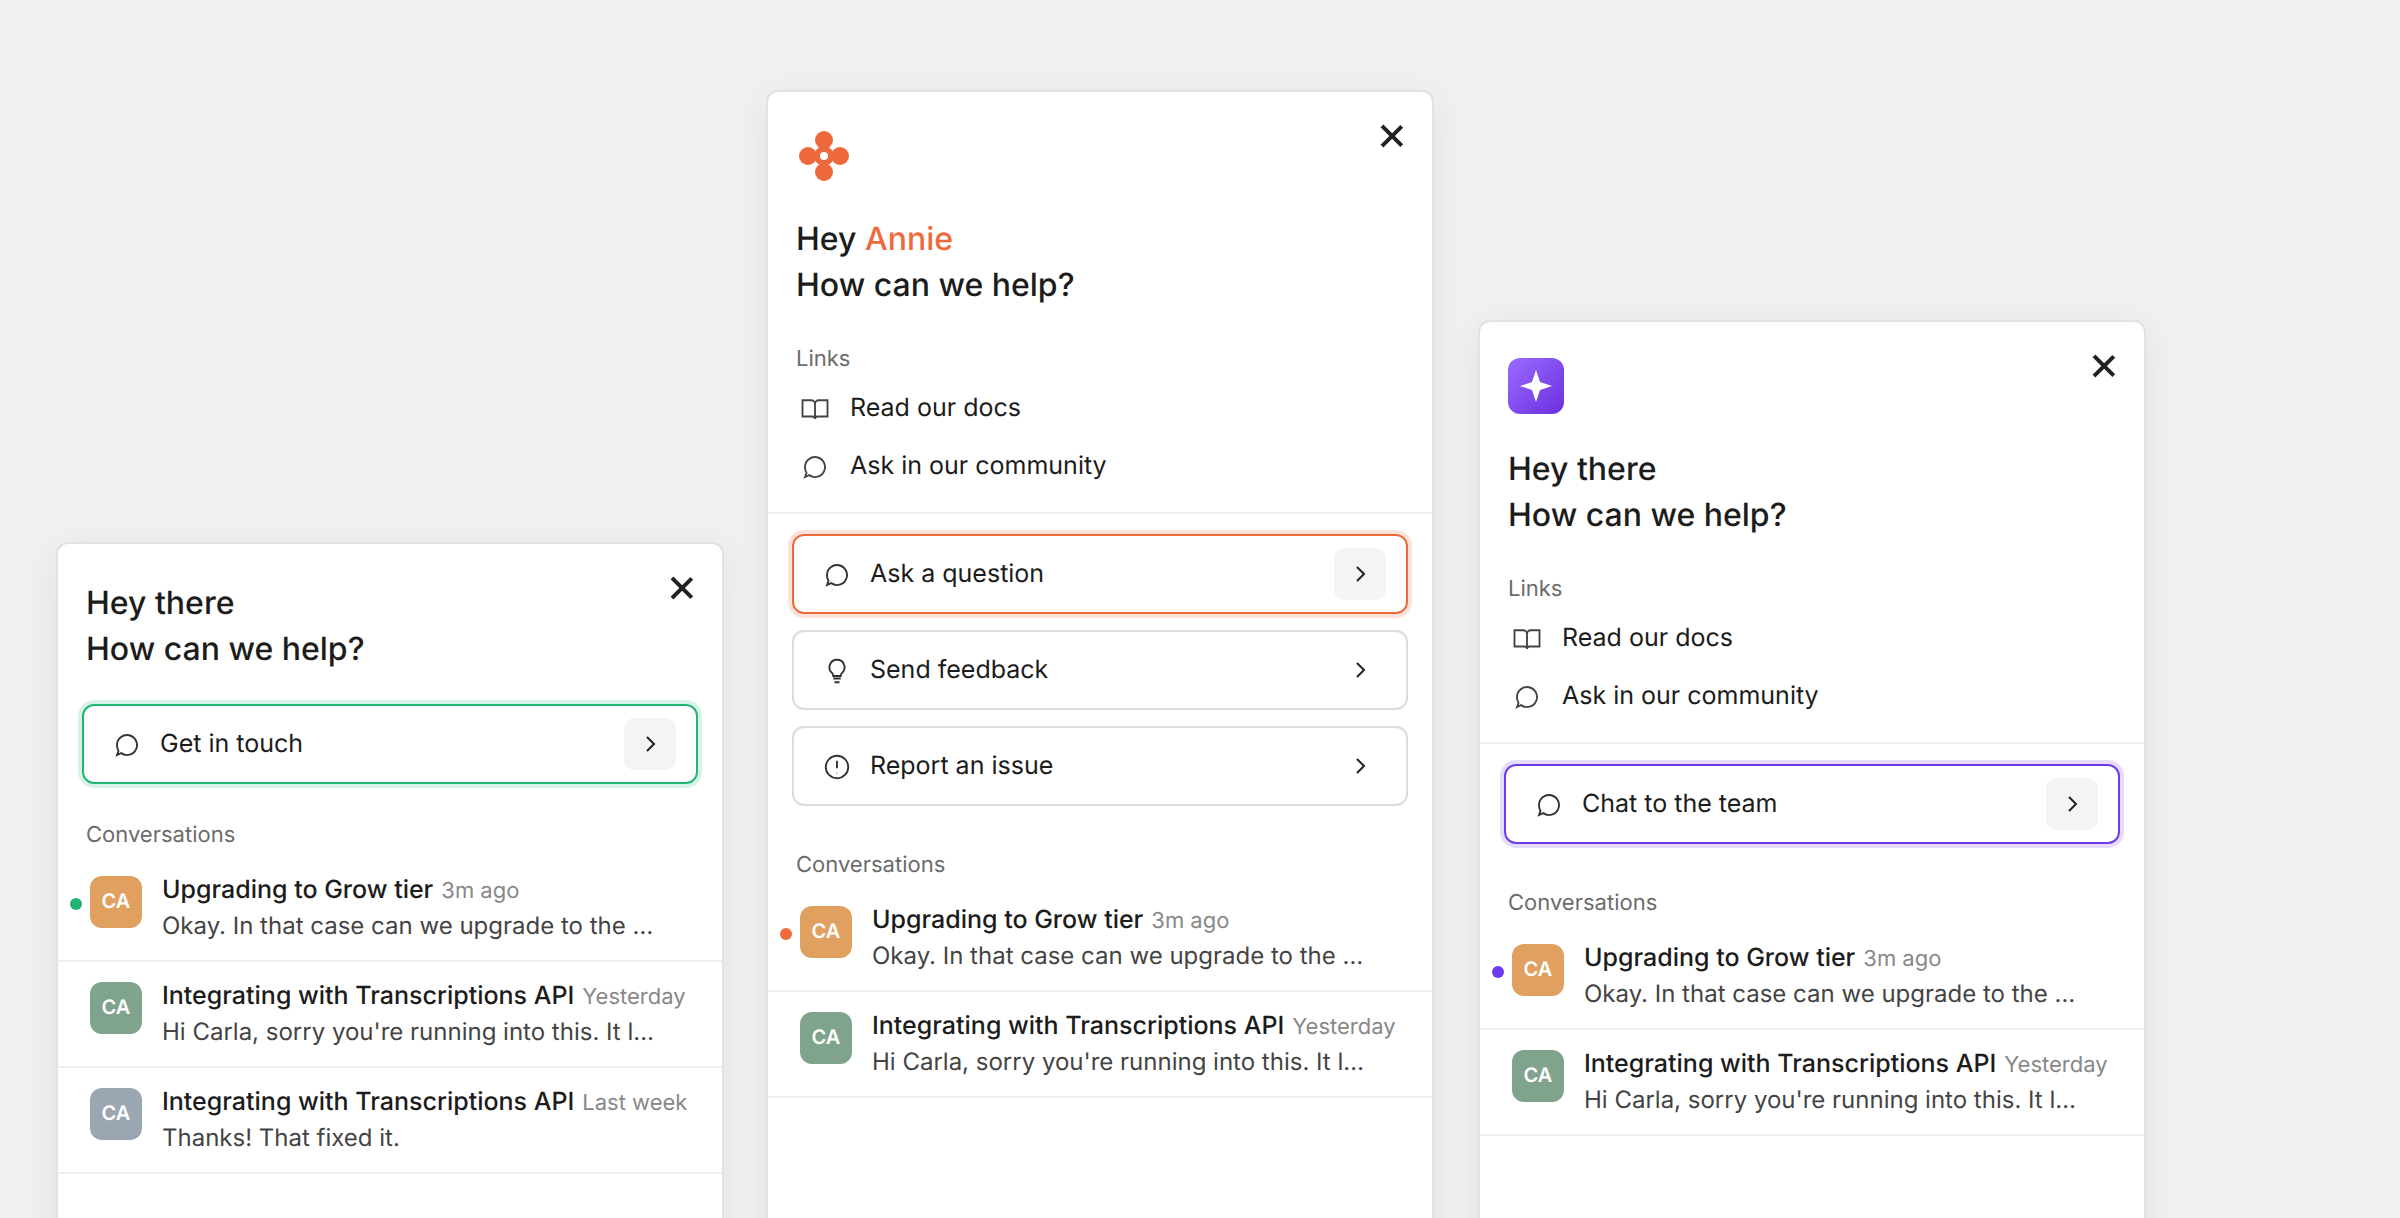2400x1218 pixels.
Task: Open the chevron on Ask a question
Action: 1360,574
